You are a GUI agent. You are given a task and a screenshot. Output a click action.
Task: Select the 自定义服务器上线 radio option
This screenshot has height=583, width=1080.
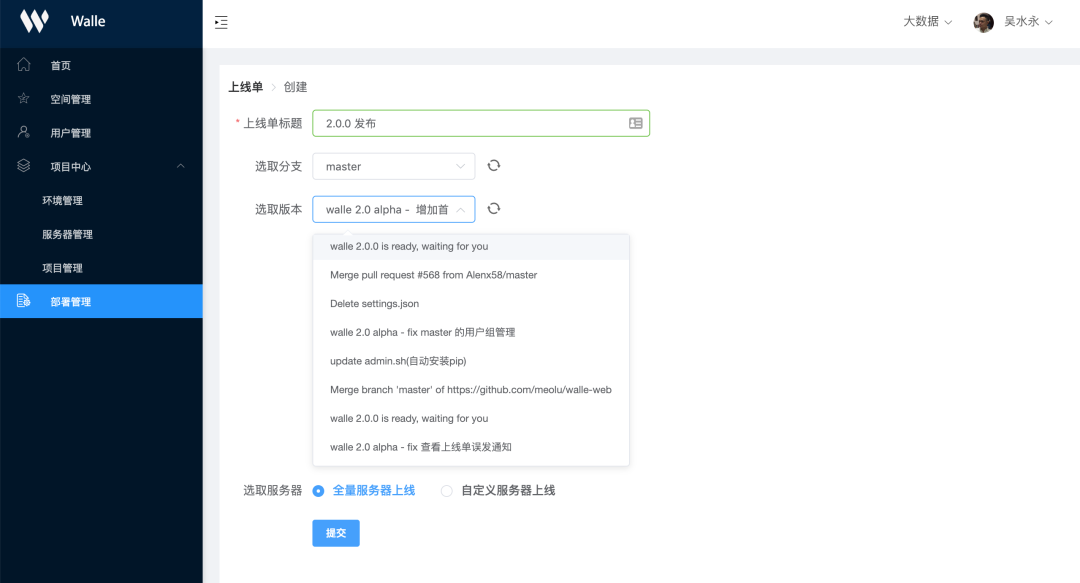(447, 491)
